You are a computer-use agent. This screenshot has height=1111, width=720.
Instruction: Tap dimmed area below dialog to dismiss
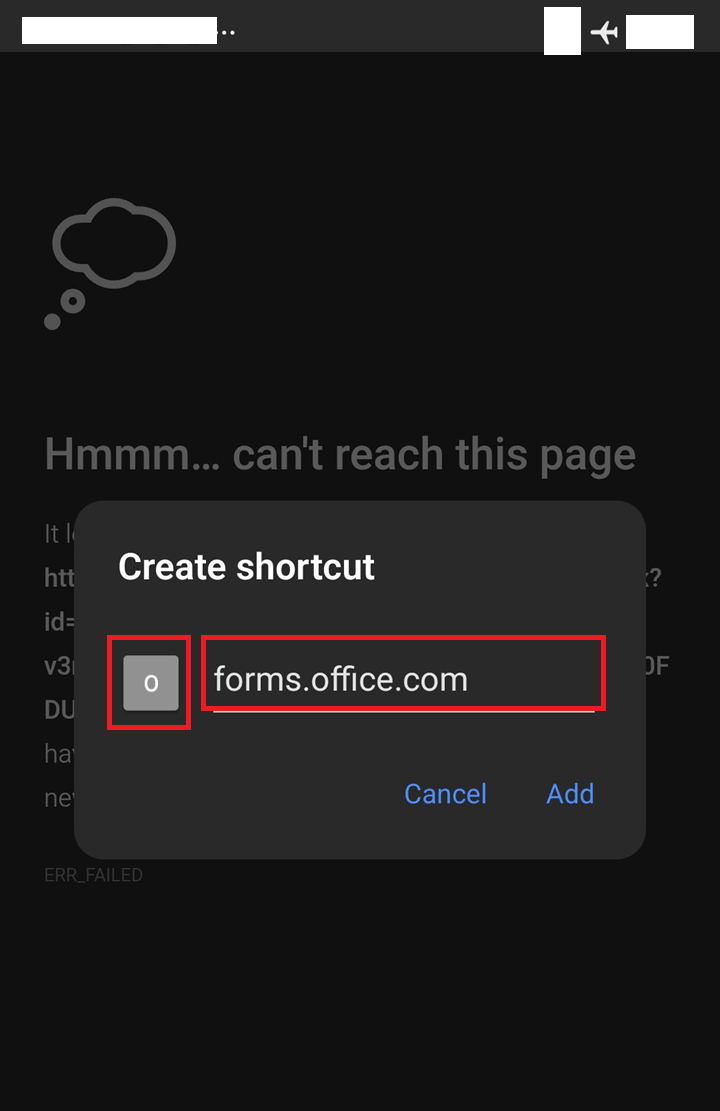360,992
